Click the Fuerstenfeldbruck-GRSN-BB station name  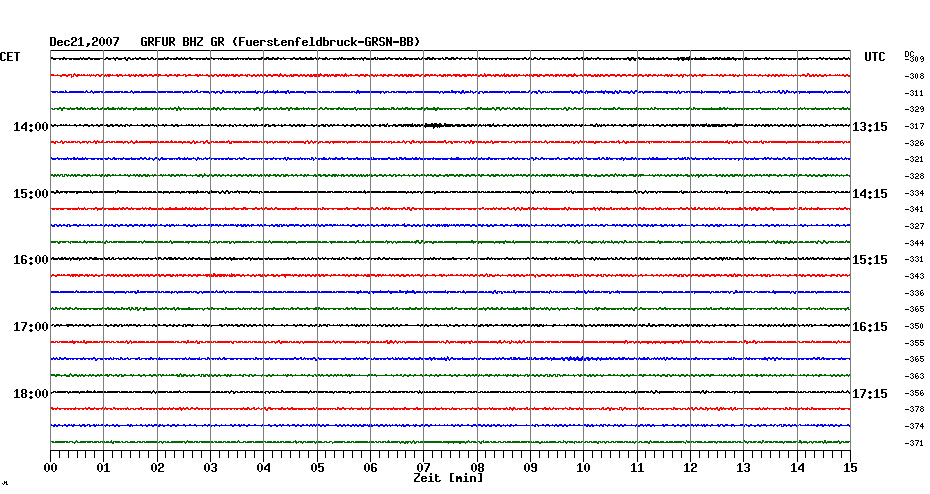point(326,42)
